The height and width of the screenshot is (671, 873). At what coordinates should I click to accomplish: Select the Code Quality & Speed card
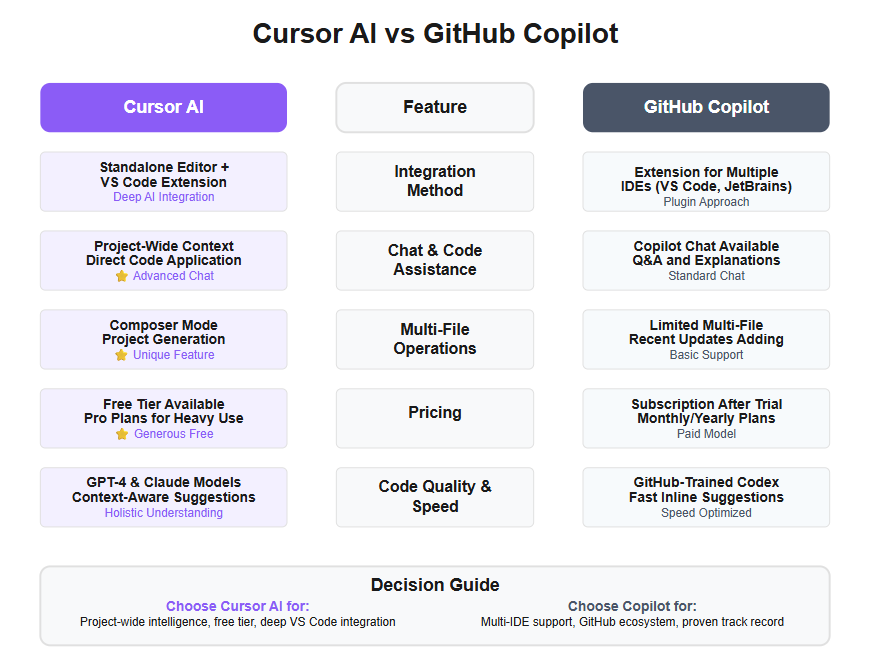[435, 497]
